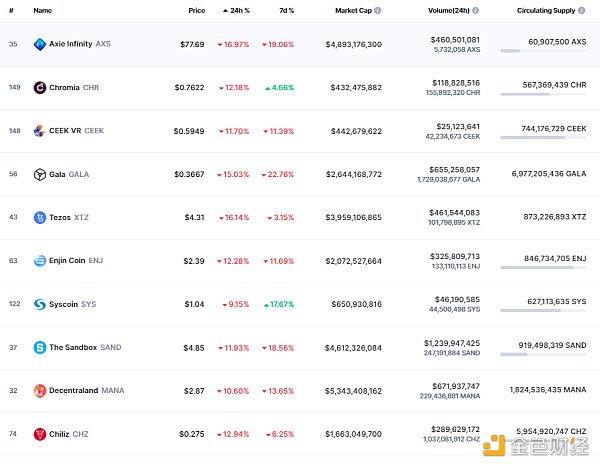
Task: Sort coins by the Price column header
Action: click(196, 11)
